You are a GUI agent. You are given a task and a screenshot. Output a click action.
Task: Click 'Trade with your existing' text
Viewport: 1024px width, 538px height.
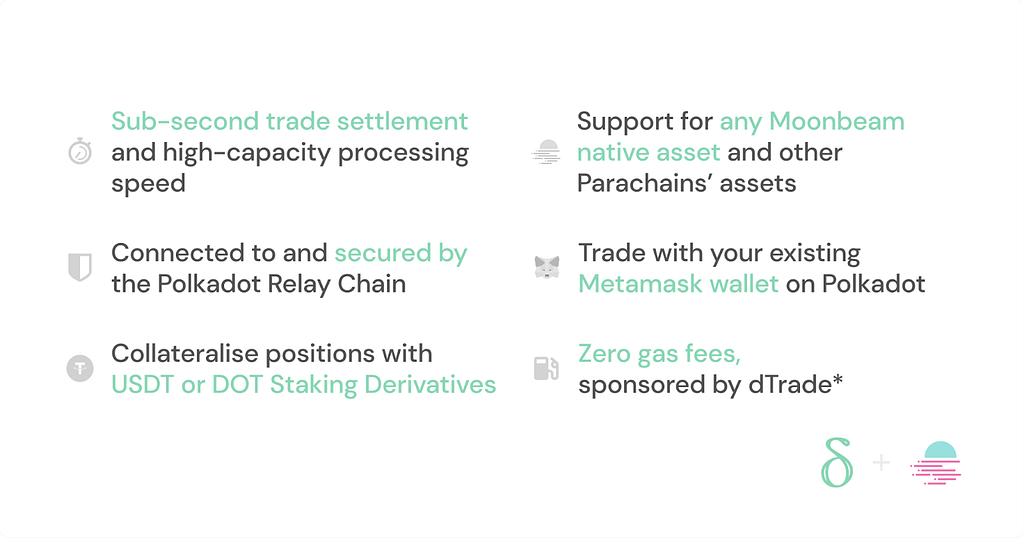(x=719, y=253)
